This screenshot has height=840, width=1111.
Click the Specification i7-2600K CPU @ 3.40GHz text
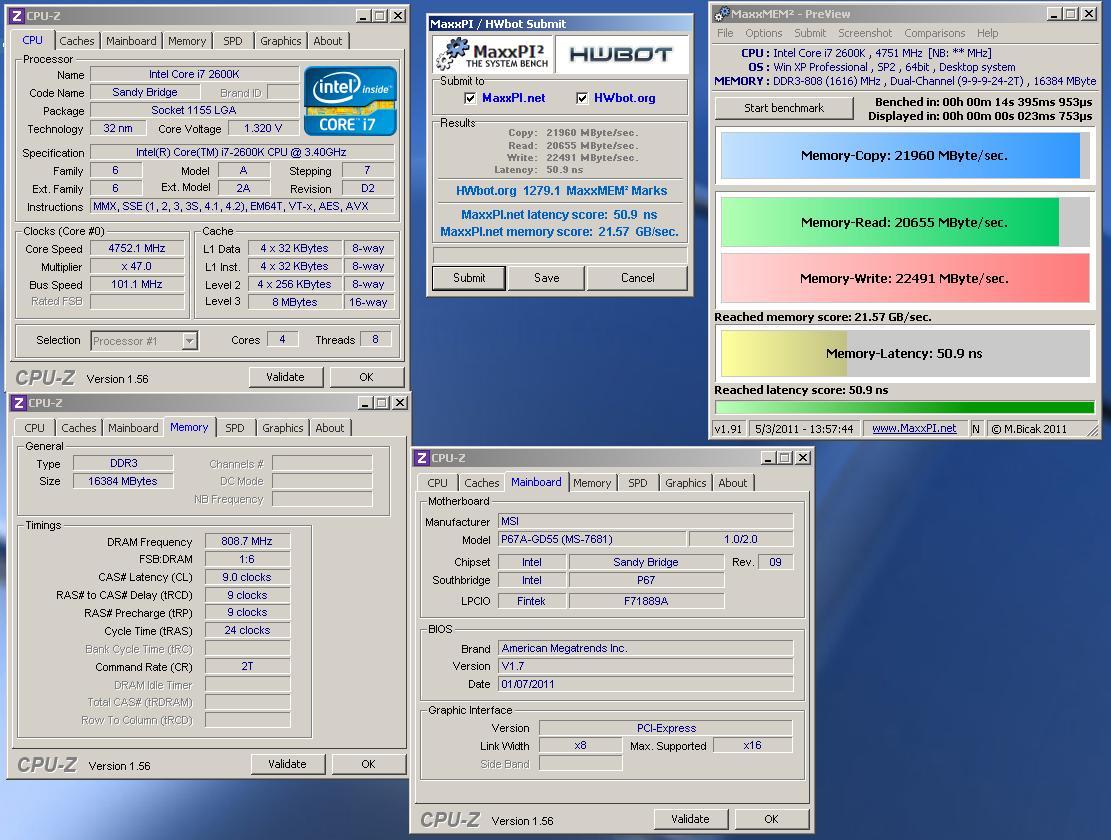[242, 152]
